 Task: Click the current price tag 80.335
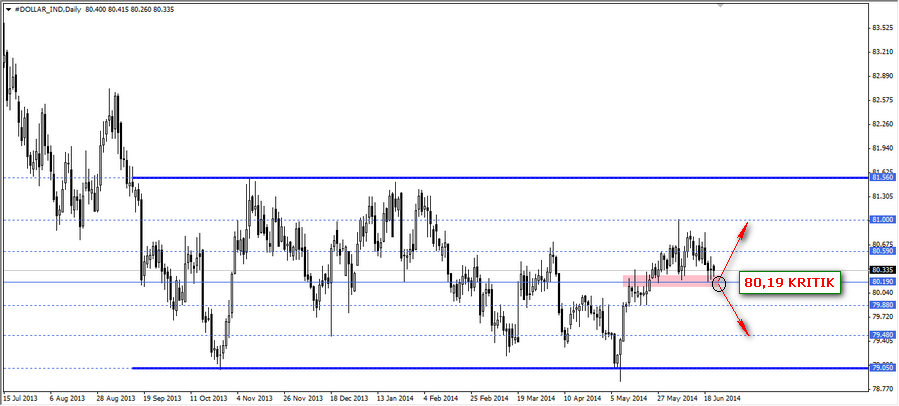(x=880, y=269)
